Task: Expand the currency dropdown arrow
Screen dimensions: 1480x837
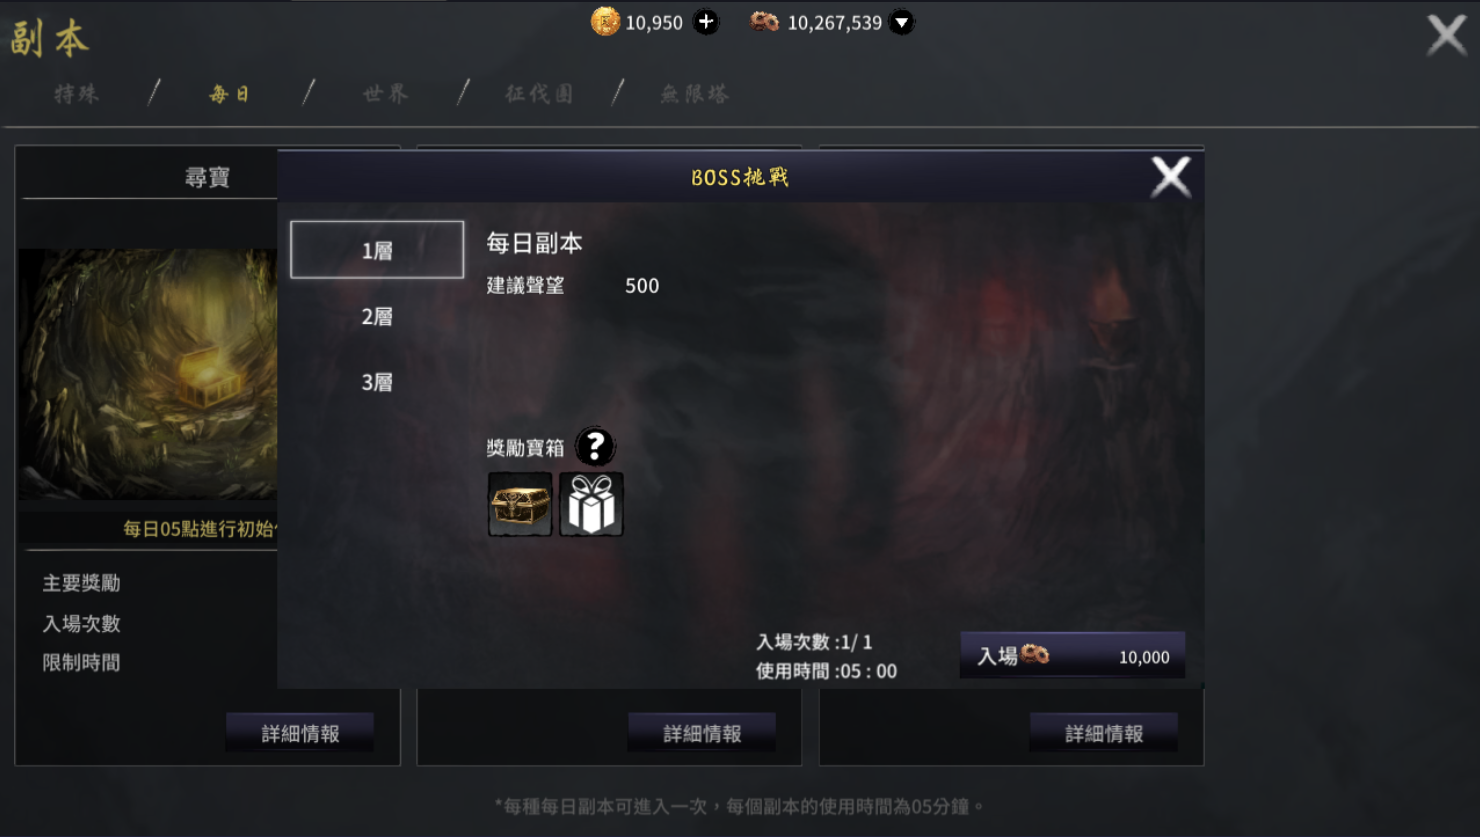Action: click(x=901, y=22)
